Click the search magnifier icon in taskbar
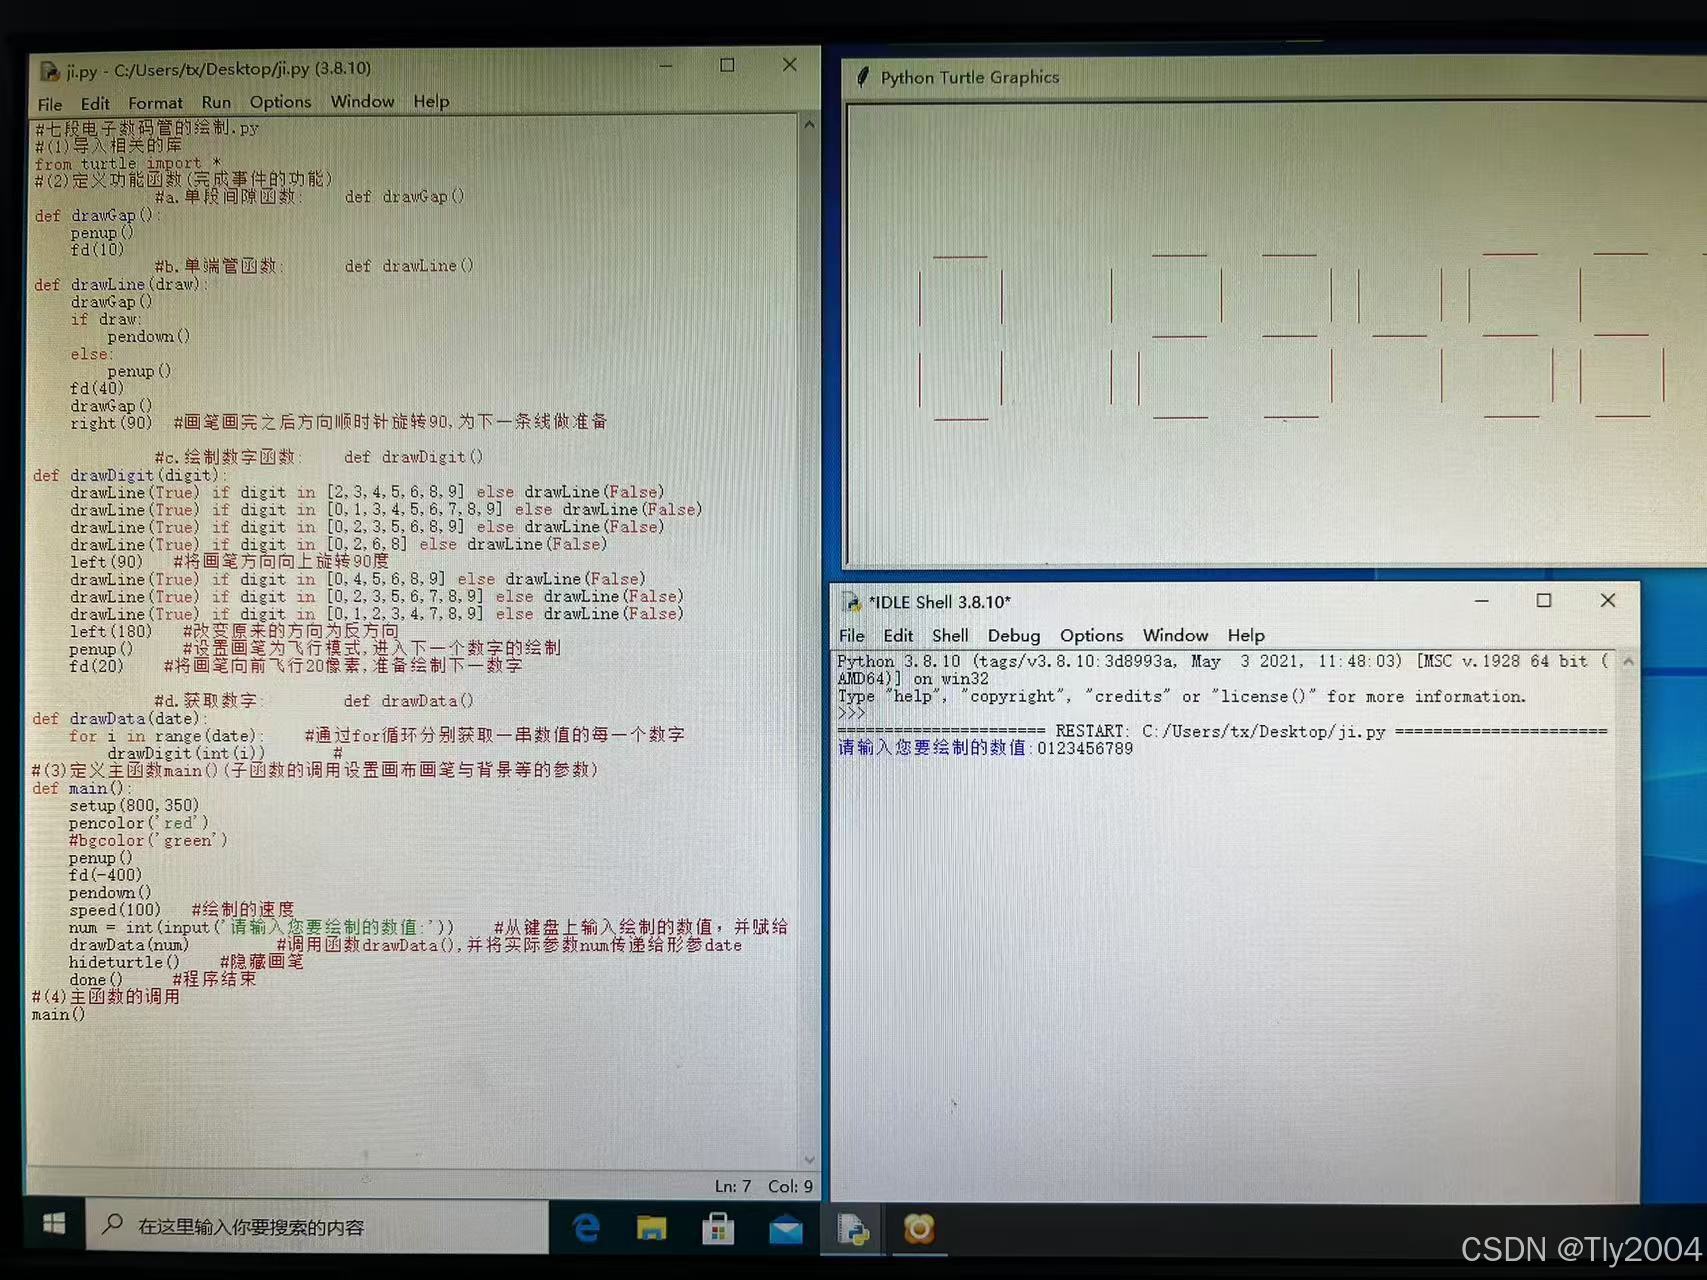Screen dimensions: 1707x1280 (113, 1225)
